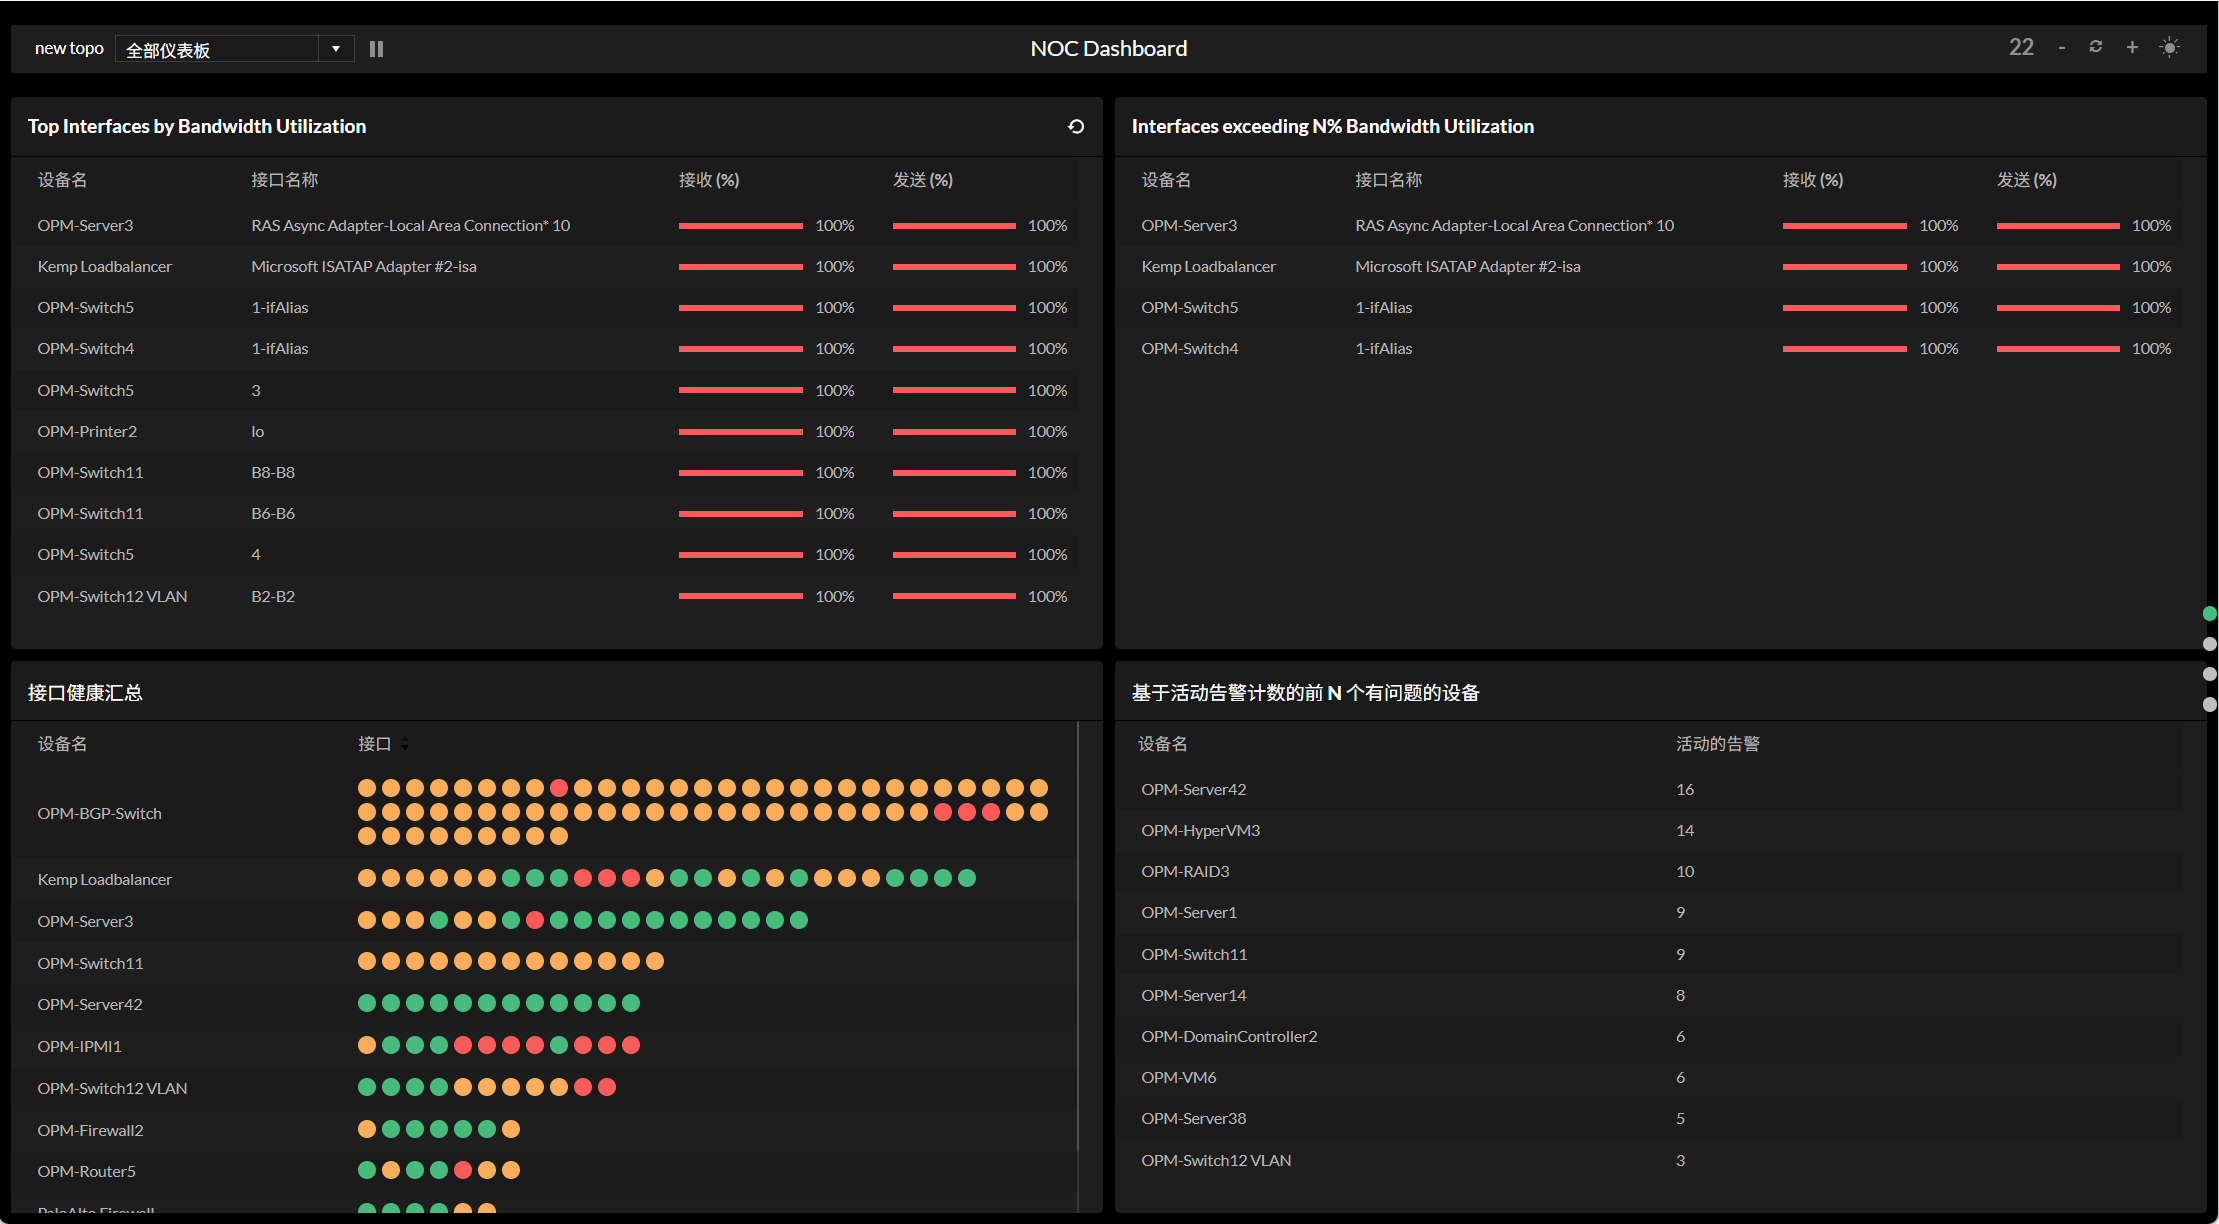Click first interface dot of OPM-Server42

point(367,1003)
